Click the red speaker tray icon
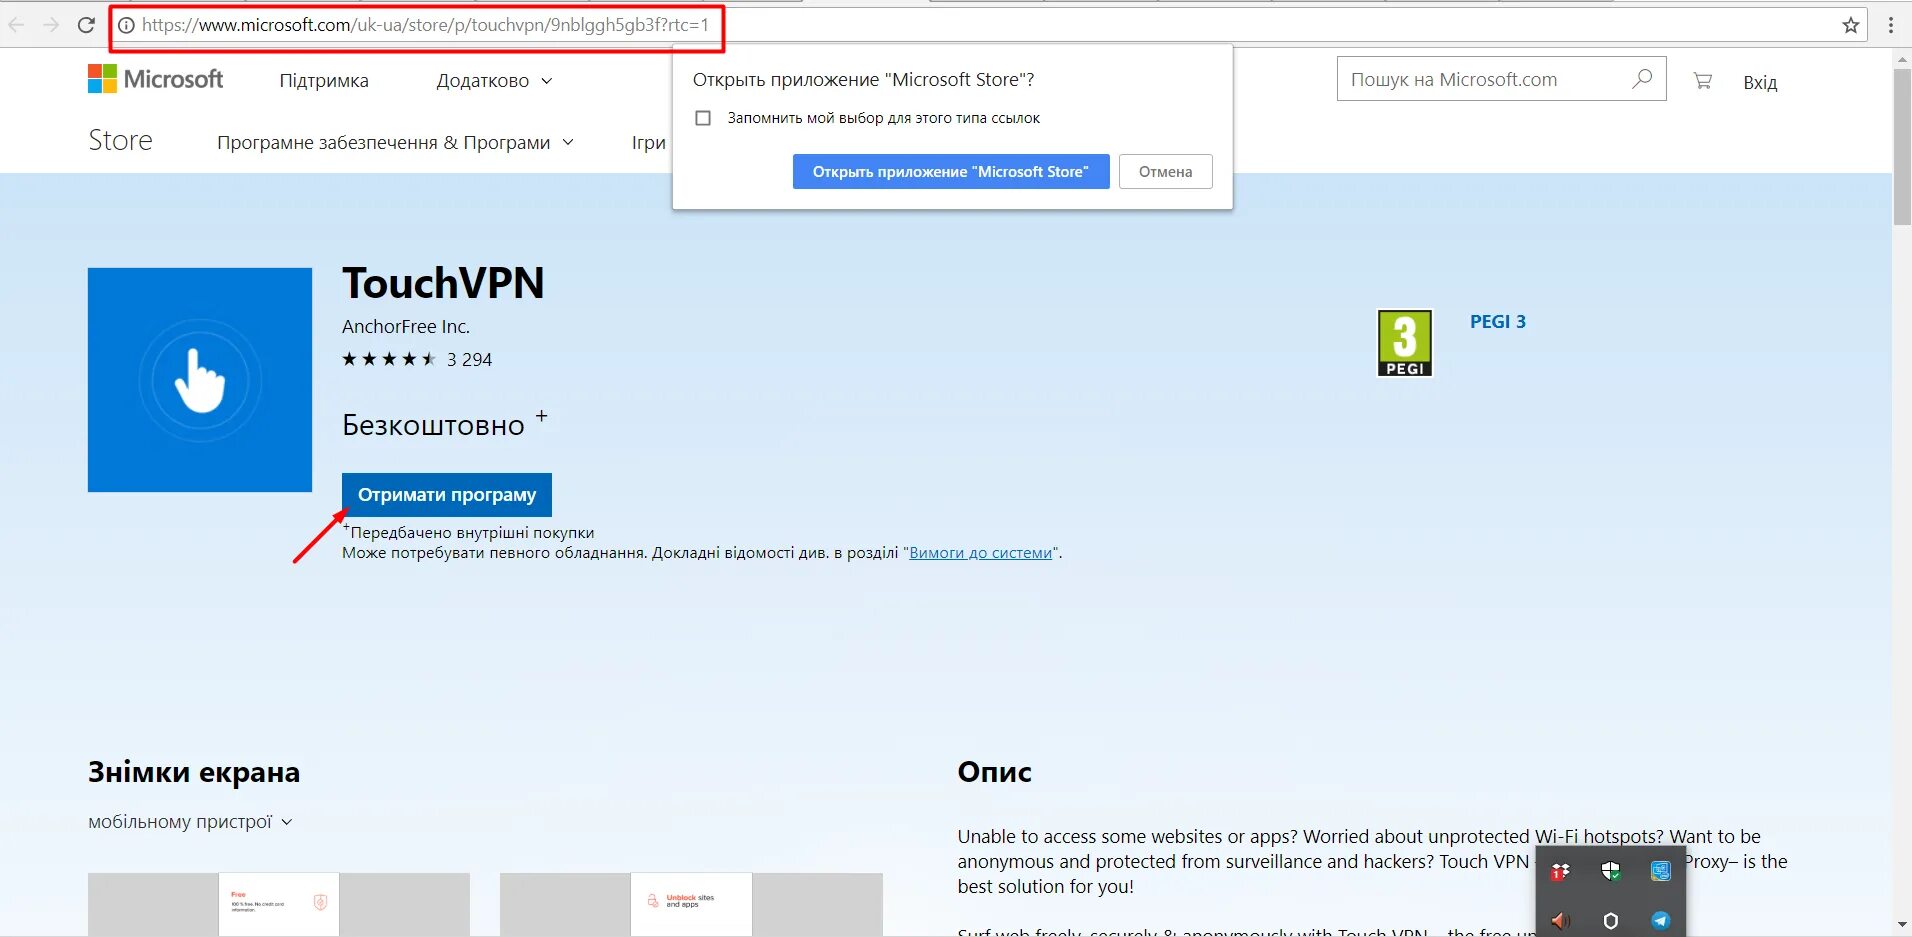The height and width of the screenshot is (937, 1912). [1560, 920]
